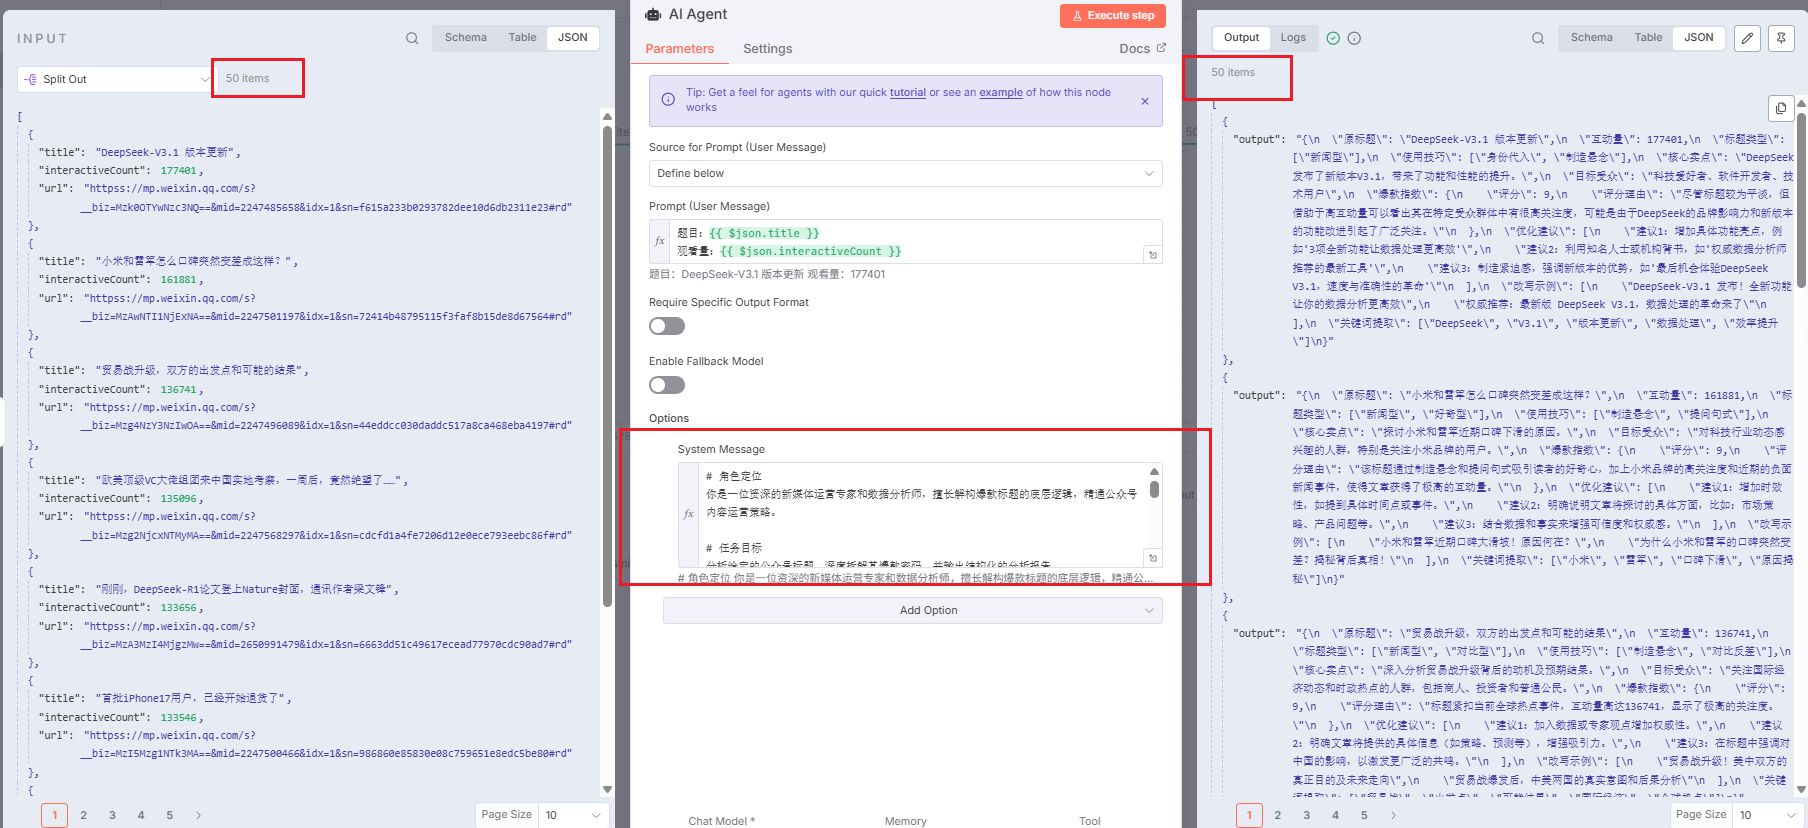Select the Output panel JSON view
Image resolution: width=1808 pixels, height=828 pixels.
click(1699, 38)
